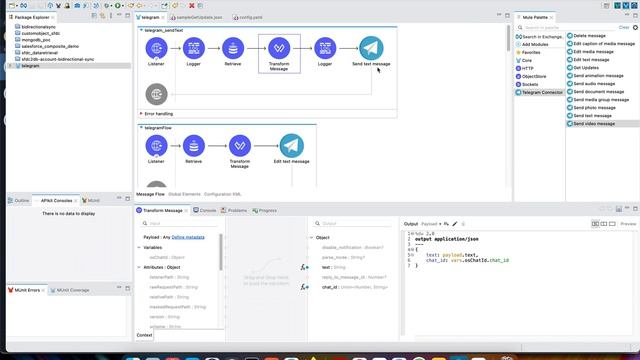Click the Exchange binoculars icon in toolbar
640x360 pixels.
click(x=24, y=6)
